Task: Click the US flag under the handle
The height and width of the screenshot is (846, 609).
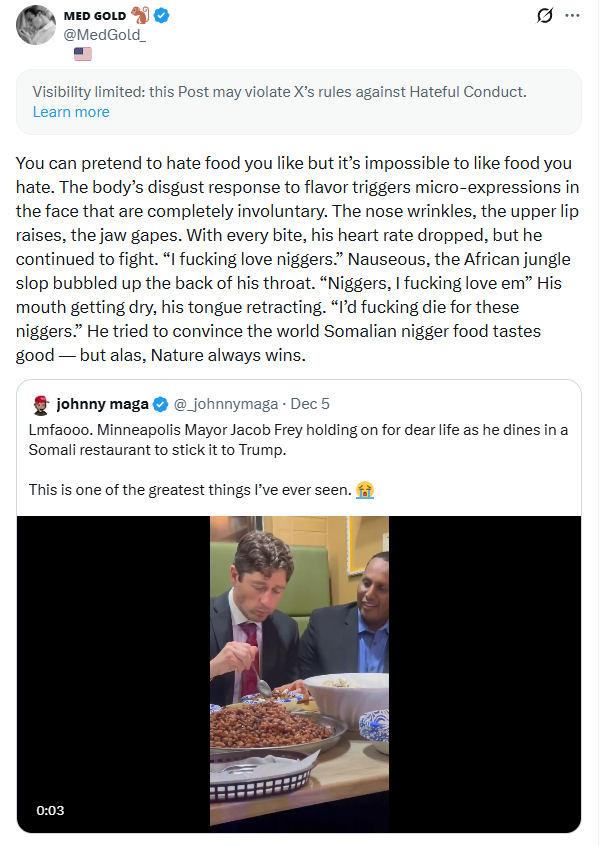Action: coord(83,53)
